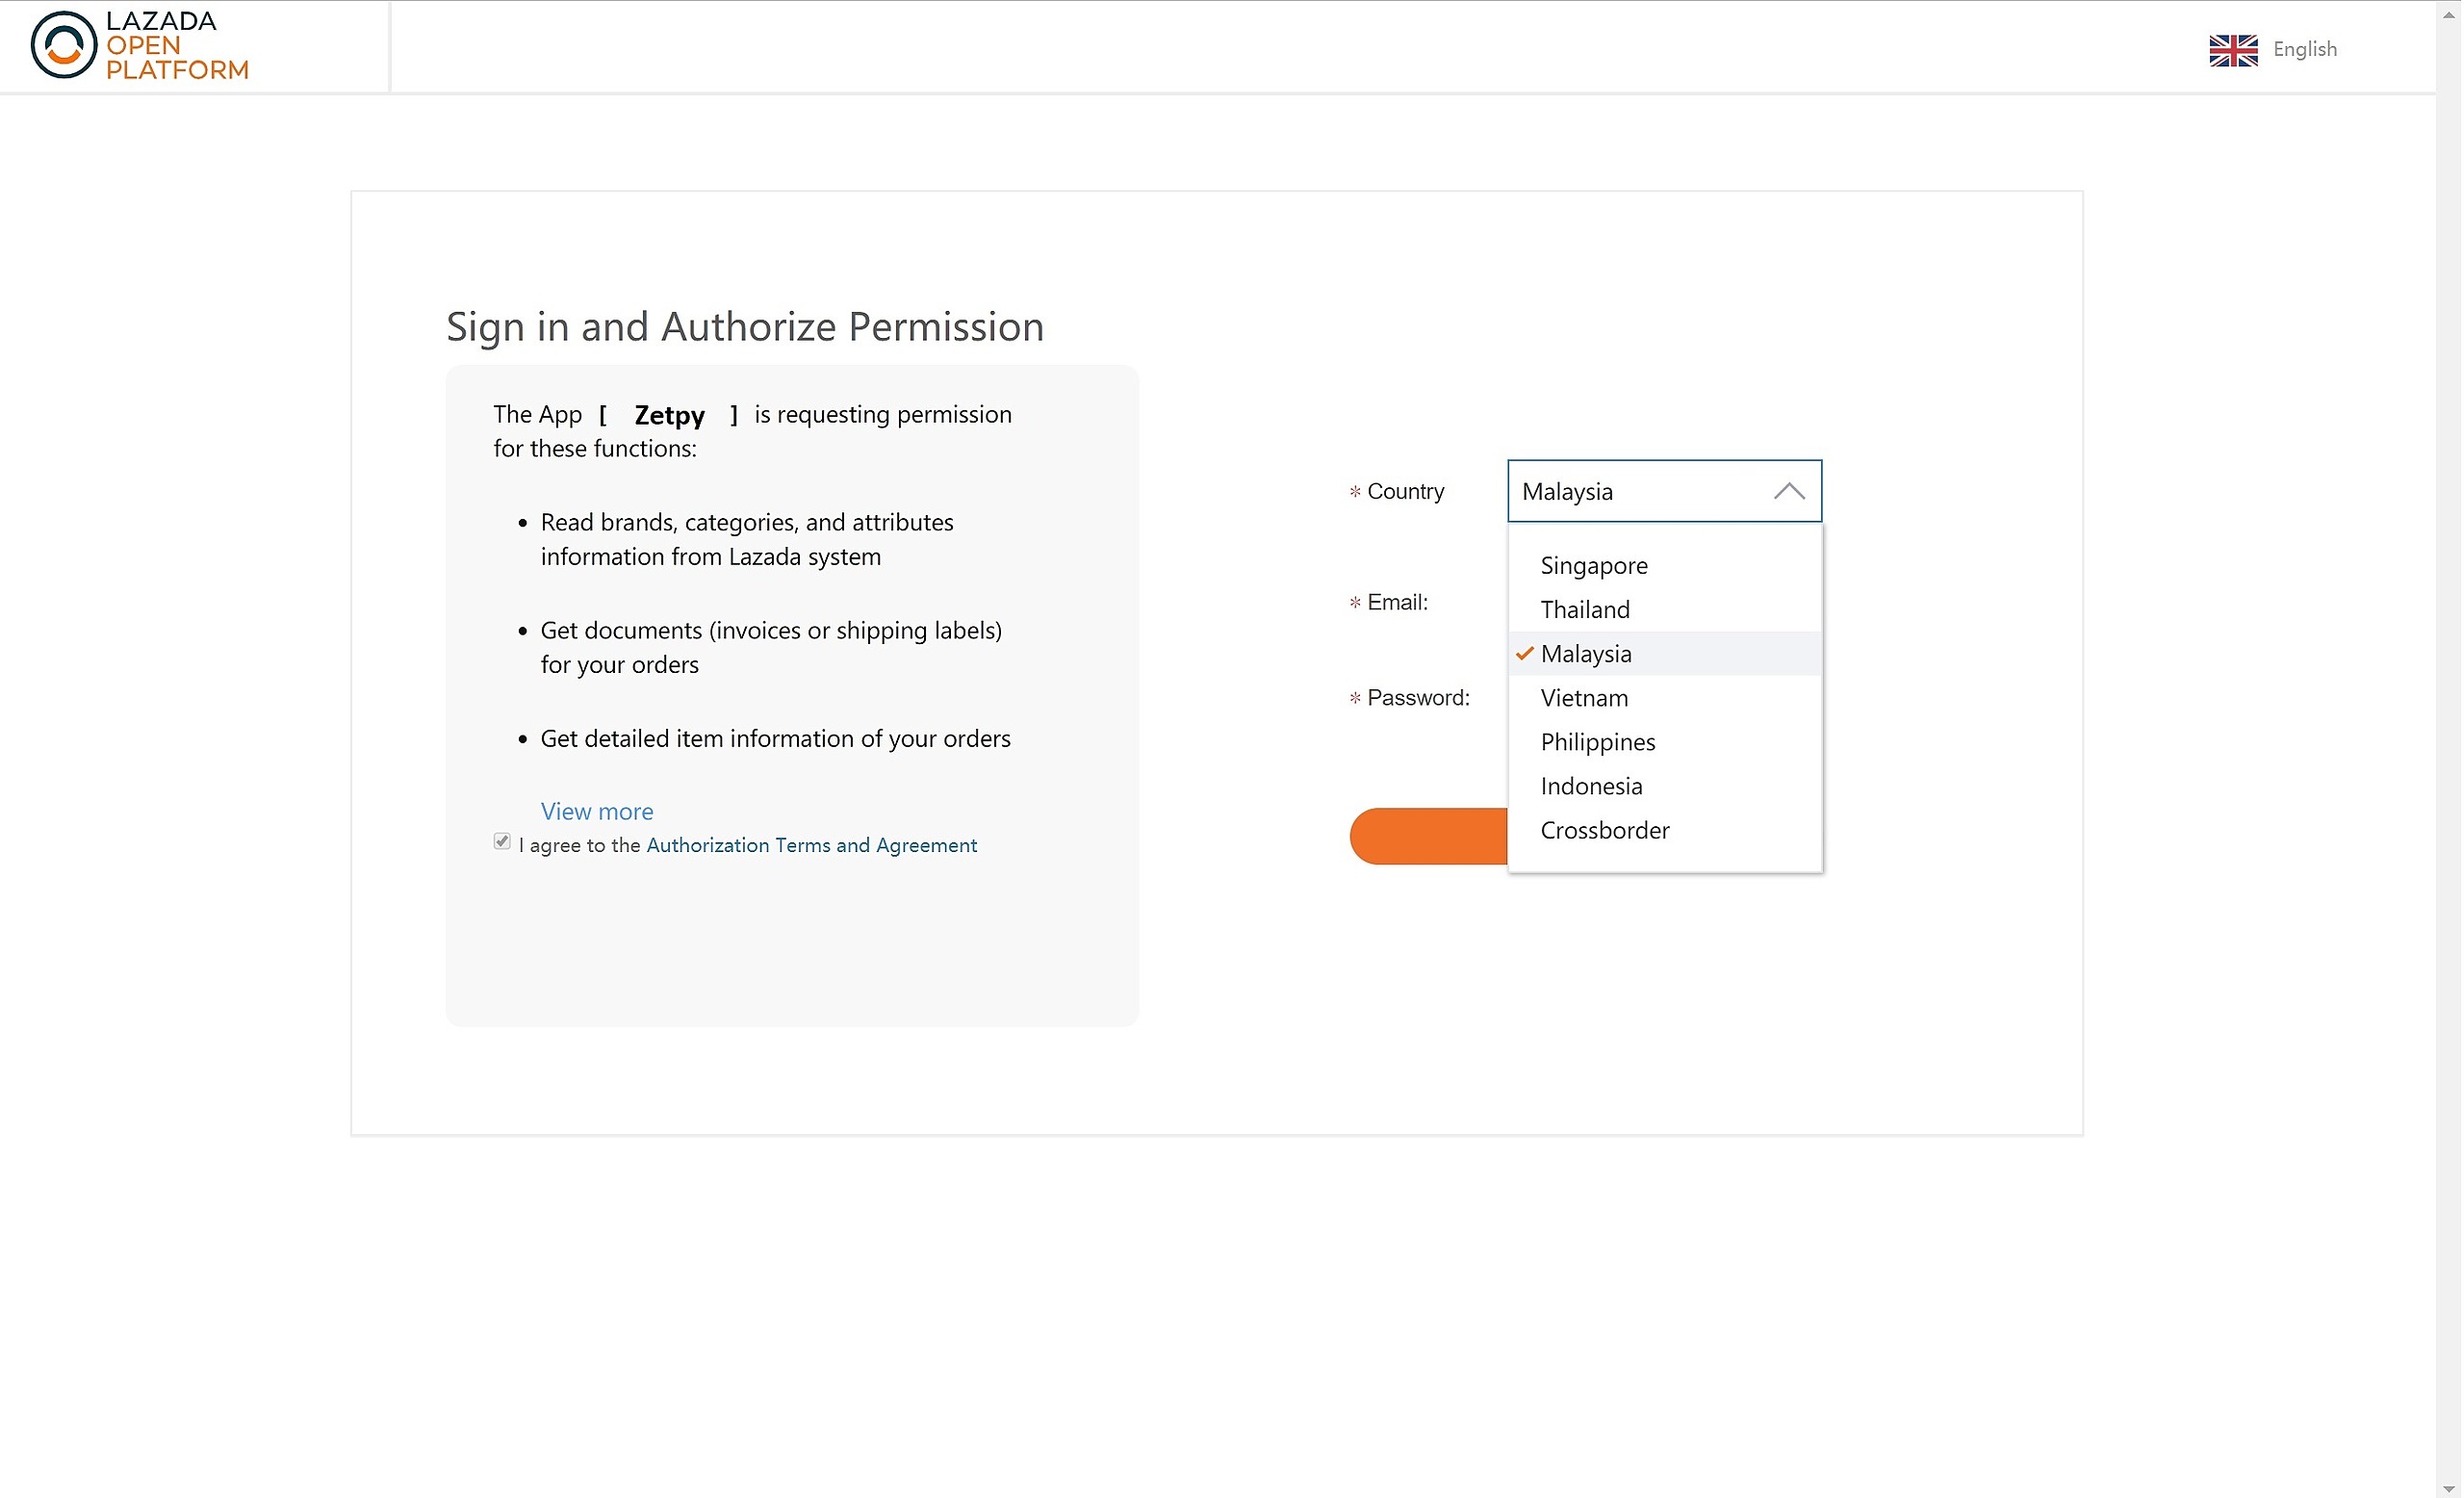The width and height of the screenshot is (2464, 1498).
Task: Click the UK flag language icon
Action: [x=2234, y=50]
